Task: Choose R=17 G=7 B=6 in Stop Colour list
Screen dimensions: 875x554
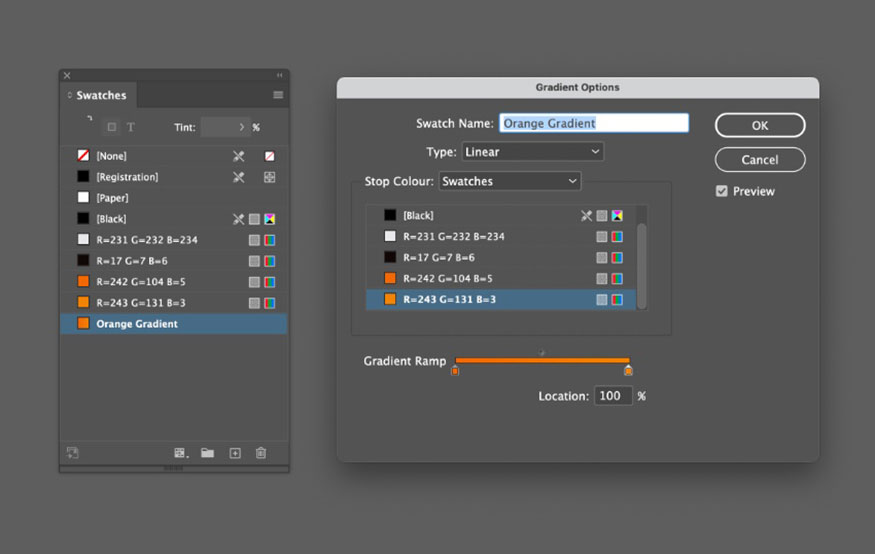Action: (x=501, y=257)
